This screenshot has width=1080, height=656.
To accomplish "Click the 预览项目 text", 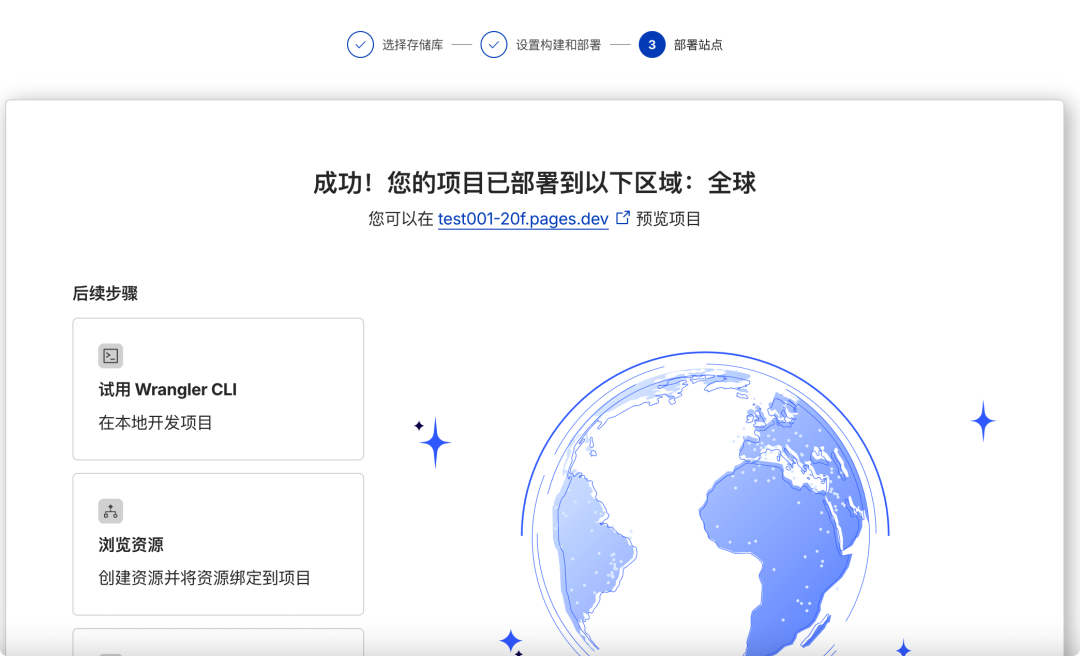I will [x=669, y=219].
